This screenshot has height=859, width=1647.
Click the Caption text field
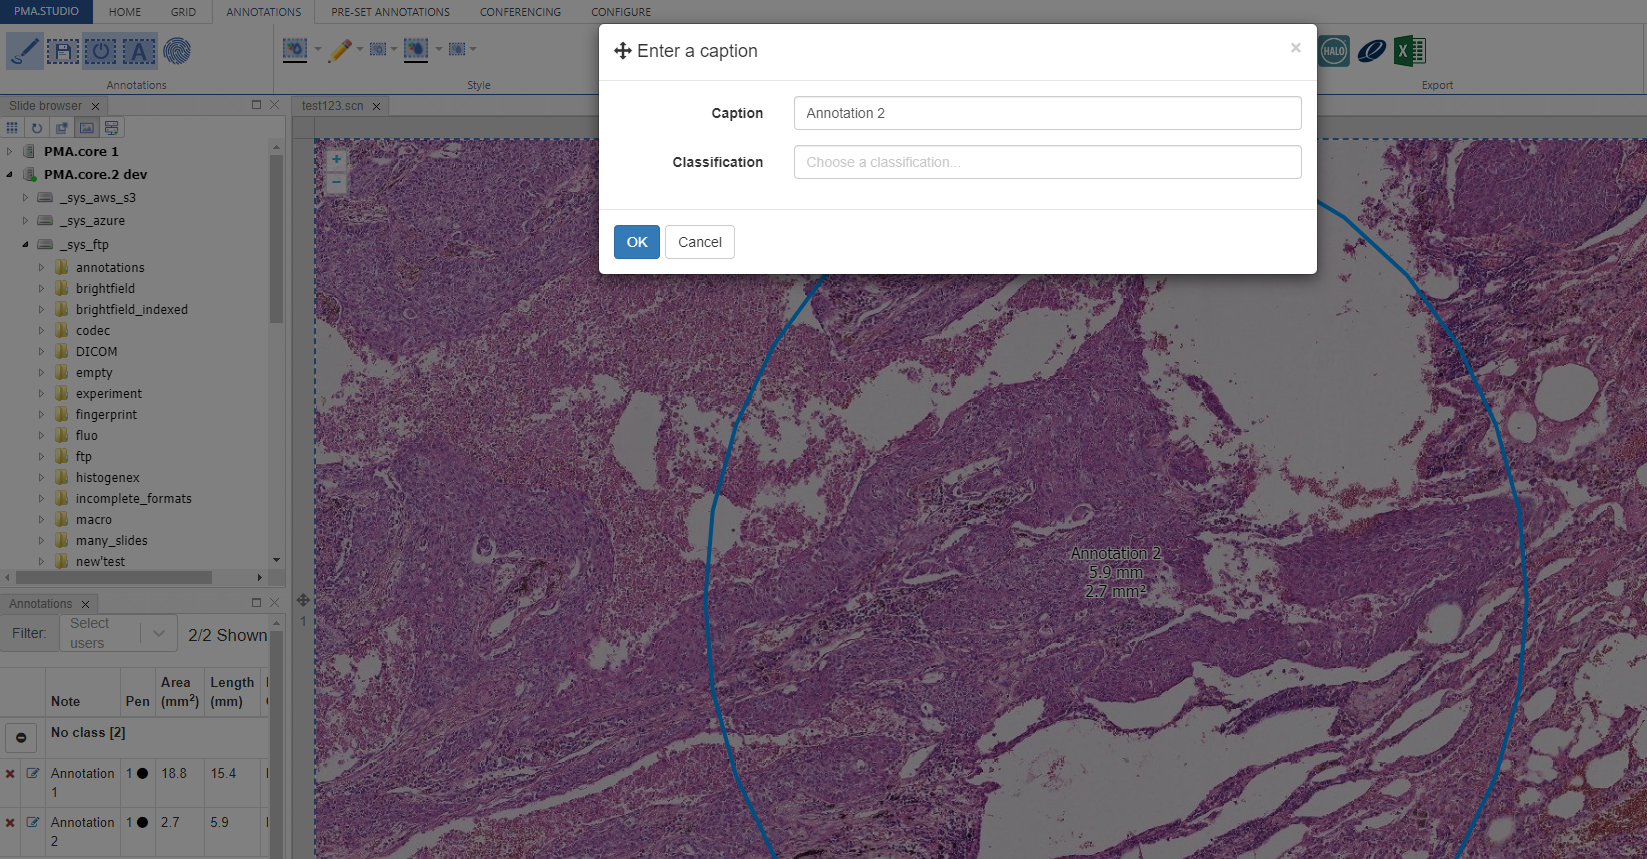click(1047, 113)
